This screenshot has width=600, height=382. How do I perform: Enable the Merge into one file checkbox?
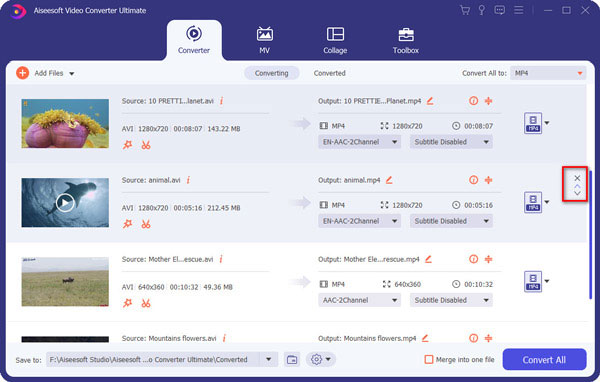[x=429, y=359]
